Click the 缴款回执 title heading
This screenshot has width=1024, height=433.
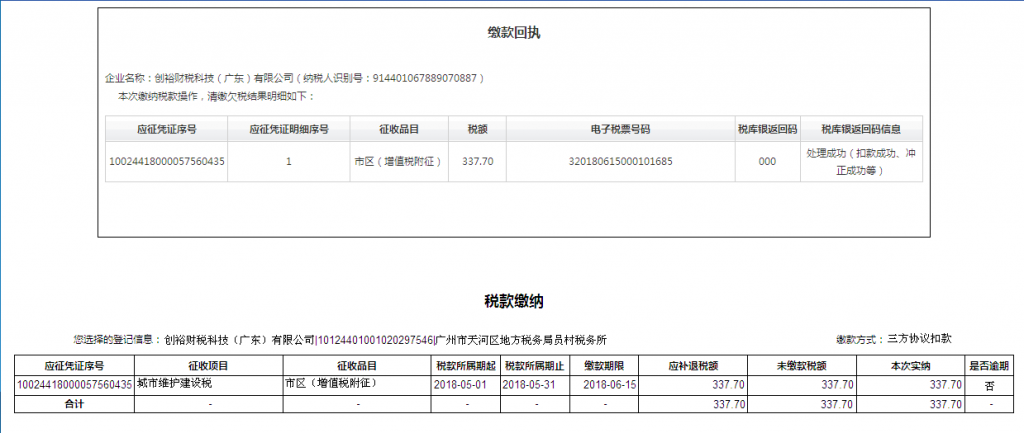tap(514, 33)
